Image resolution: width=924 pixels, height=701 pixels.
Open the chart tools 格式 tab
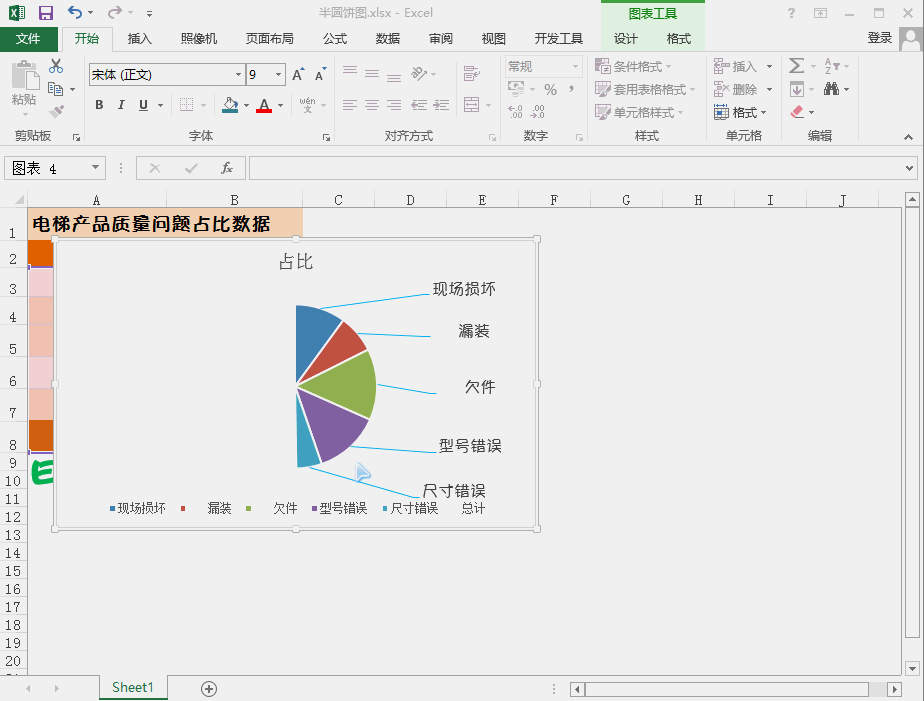[x=678, y=39]
